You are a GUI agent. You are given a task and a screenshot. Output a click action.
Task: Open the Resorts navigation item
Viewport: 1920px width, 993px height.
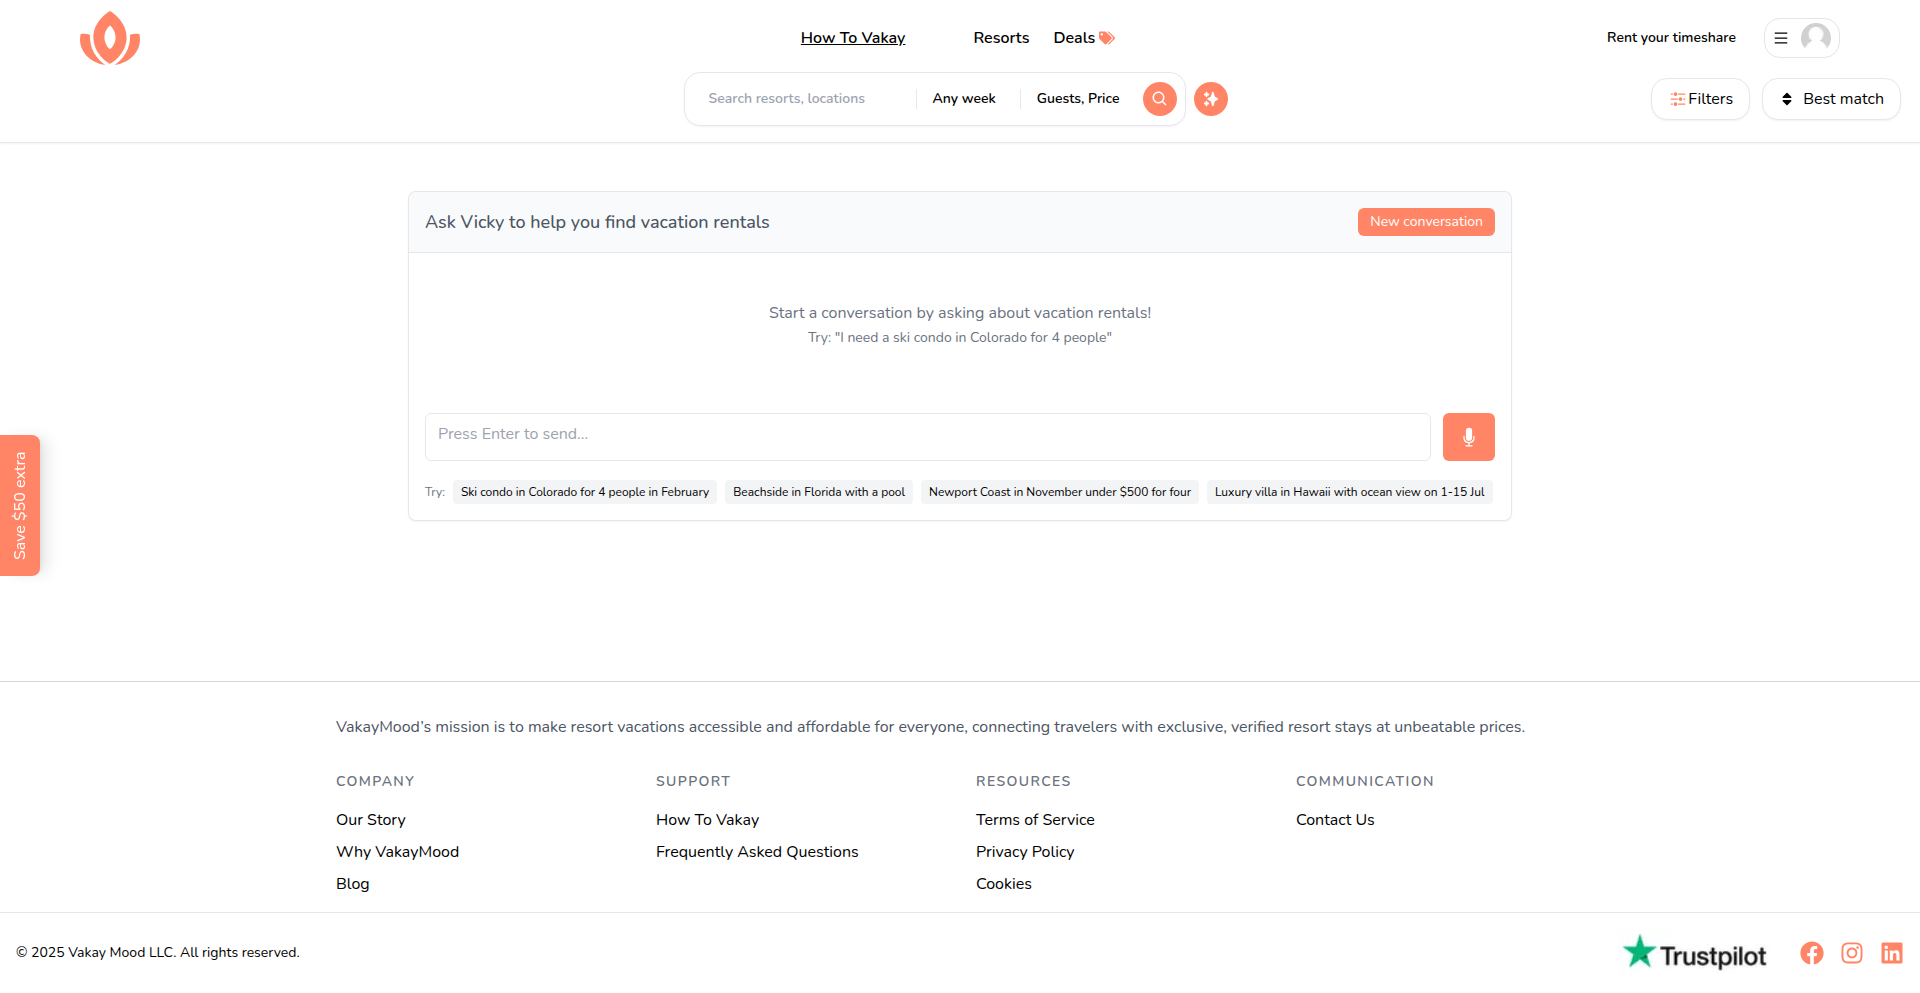[x=1001, y=38]
